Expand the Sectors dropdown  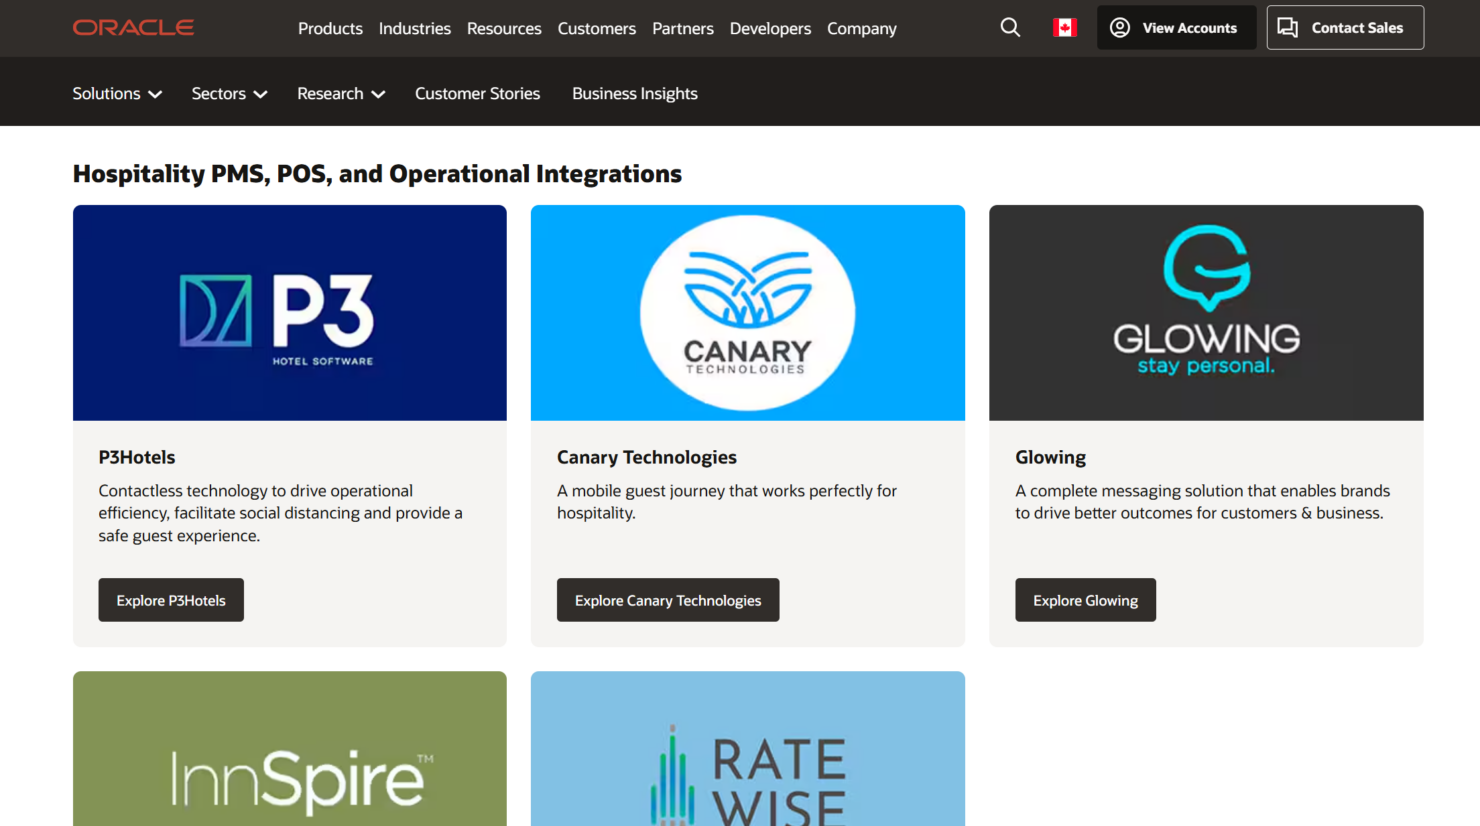point(229,93)
